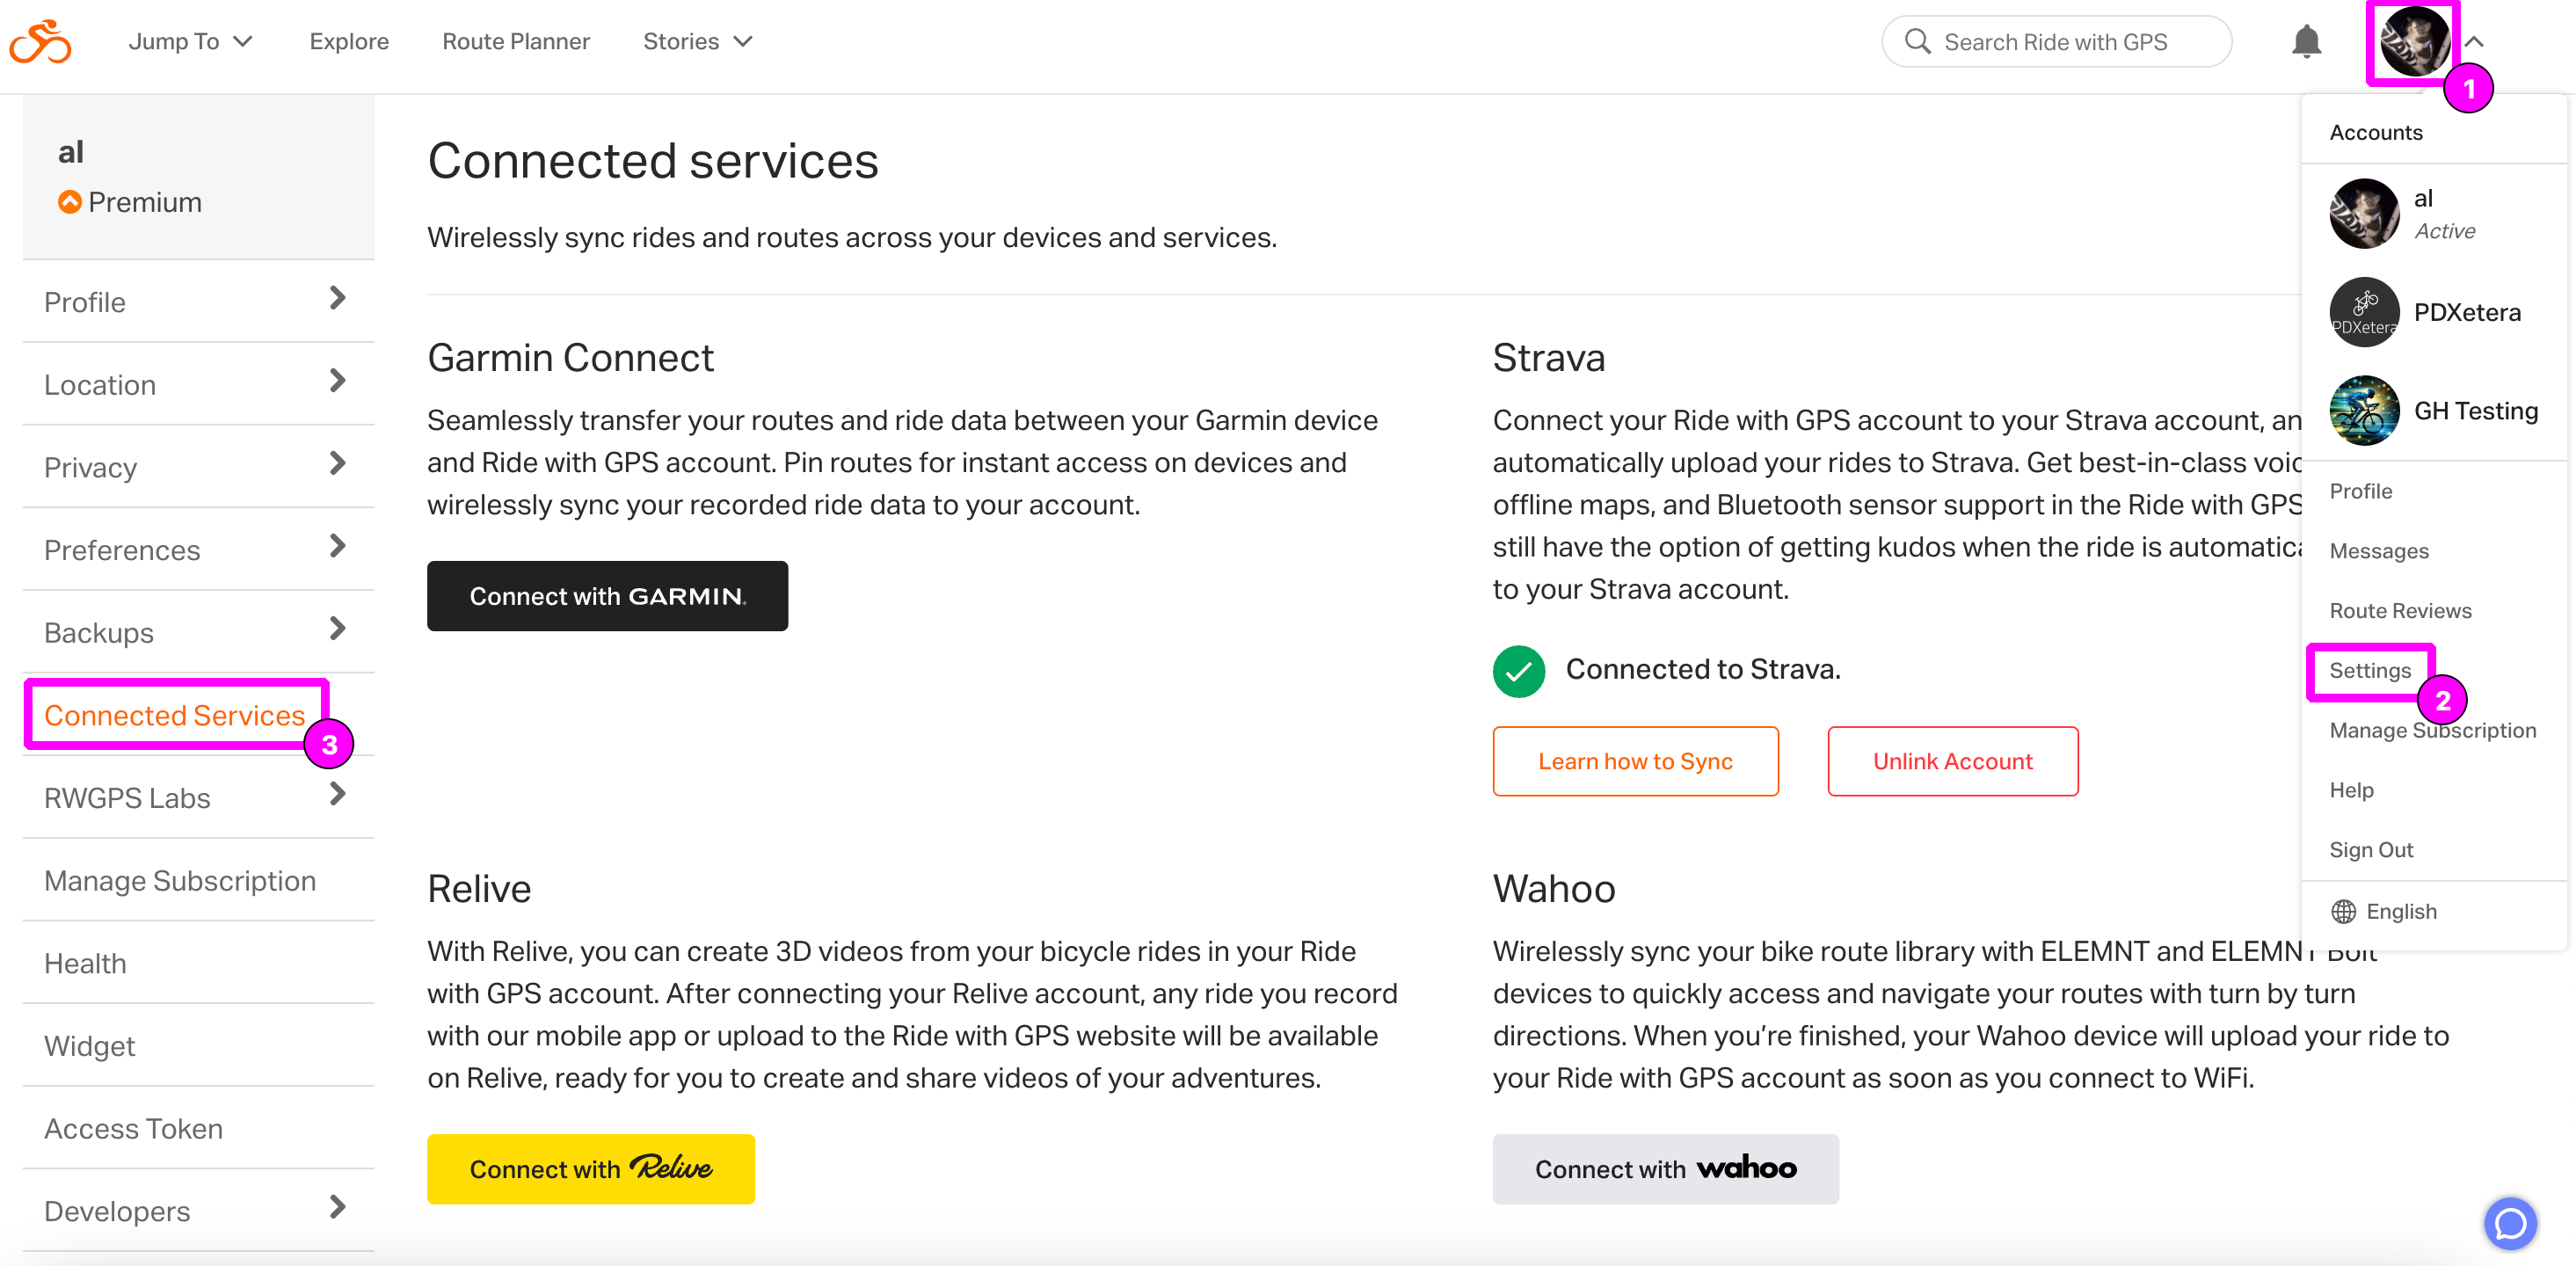Click the green Strava connected checkmark
2576x1266 pixels.
pos(1518,670)
